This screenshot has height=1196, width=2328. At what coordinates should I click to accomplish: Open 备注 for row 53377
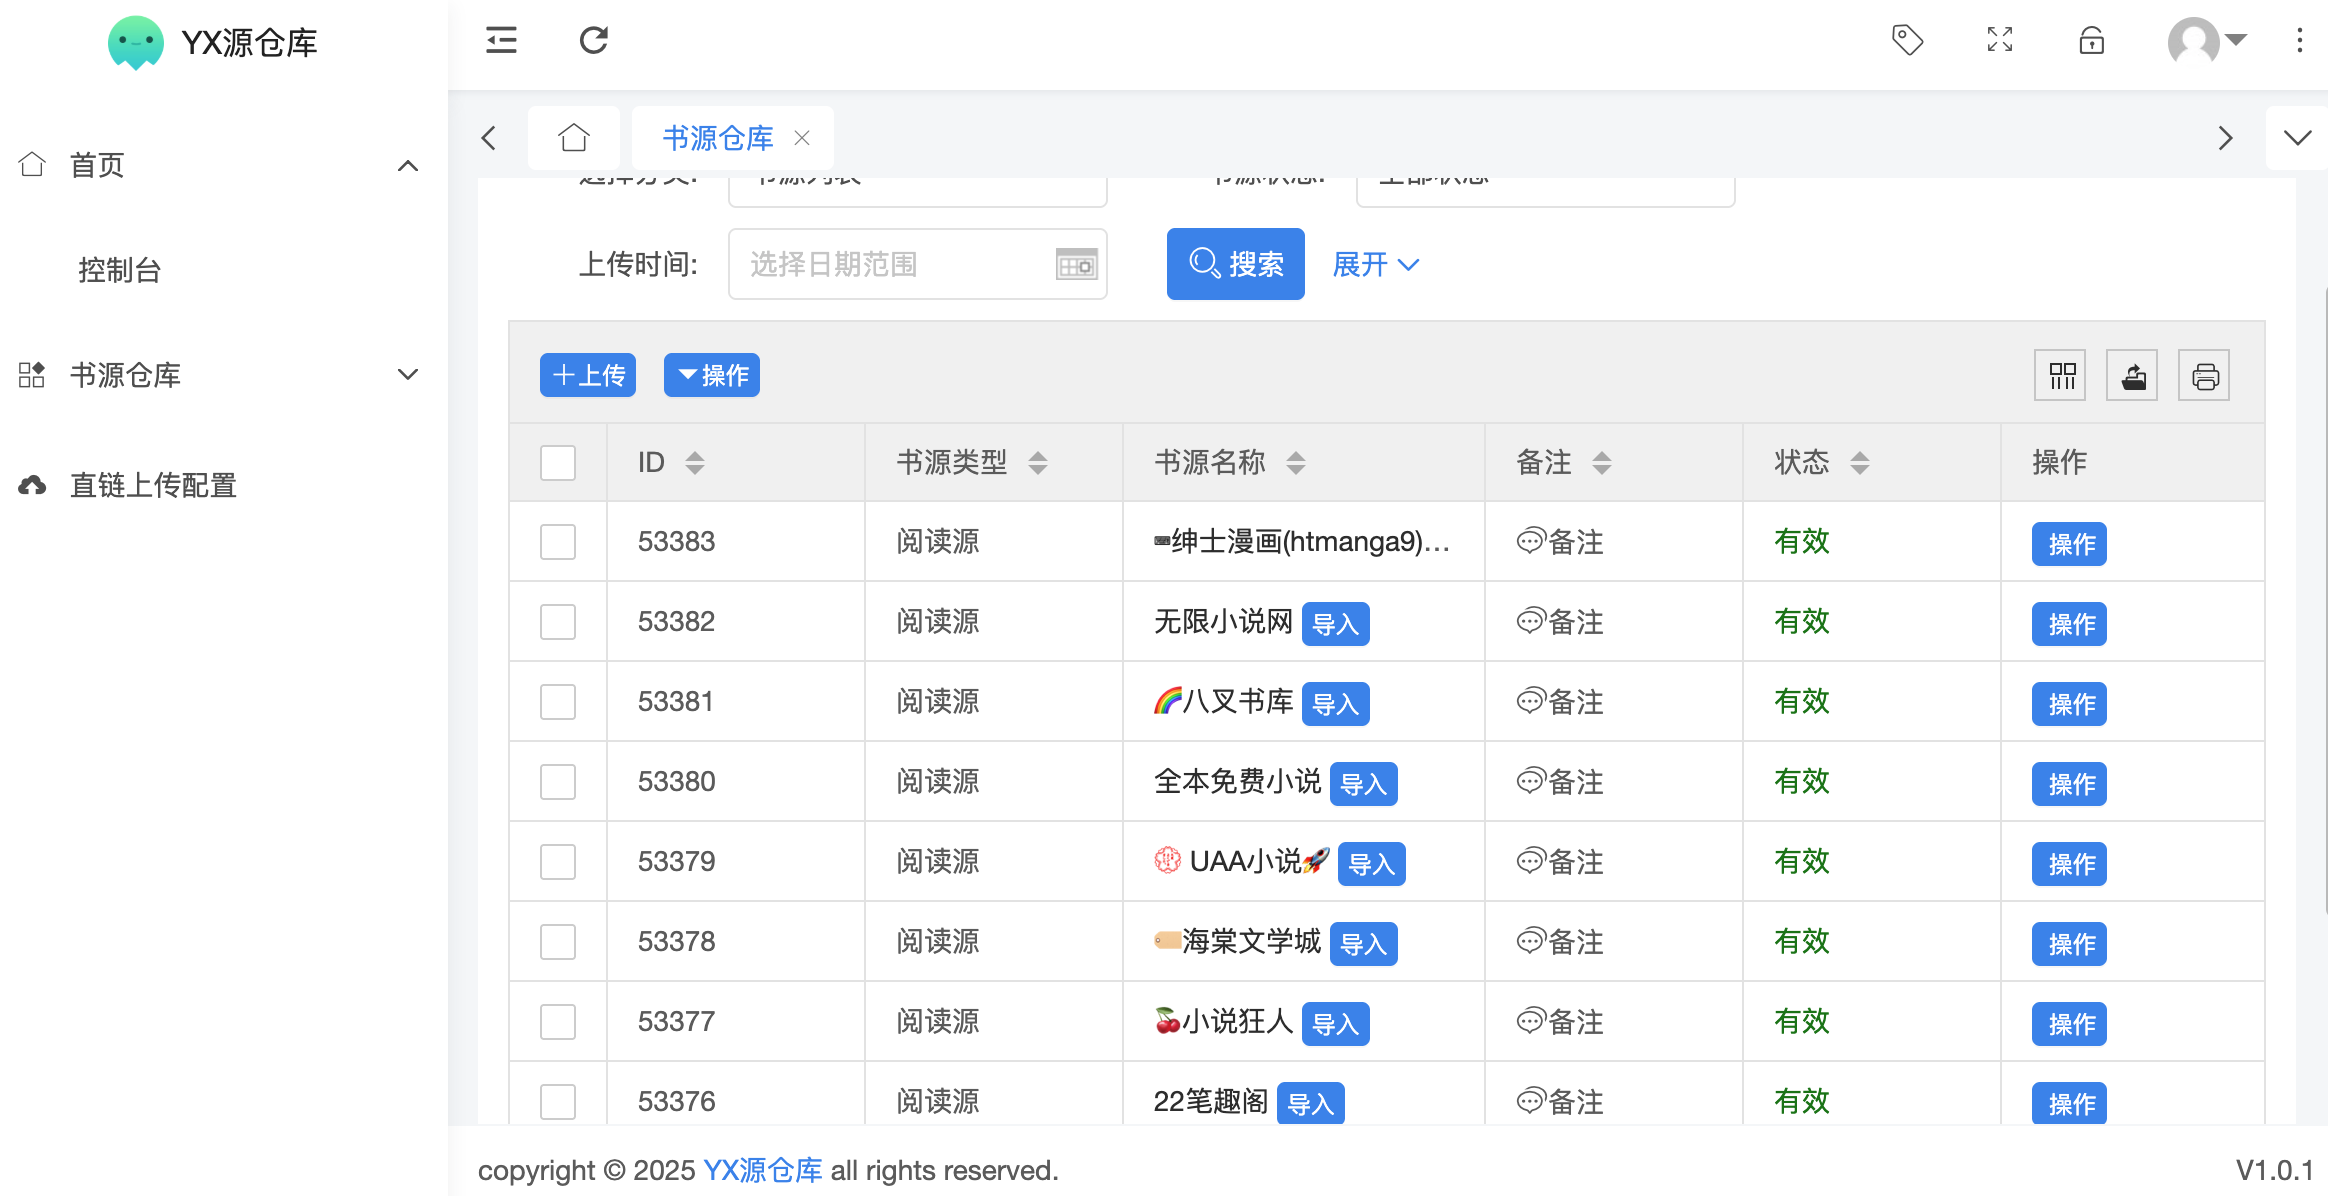pyautogui.click(x=1560, y=1022)
